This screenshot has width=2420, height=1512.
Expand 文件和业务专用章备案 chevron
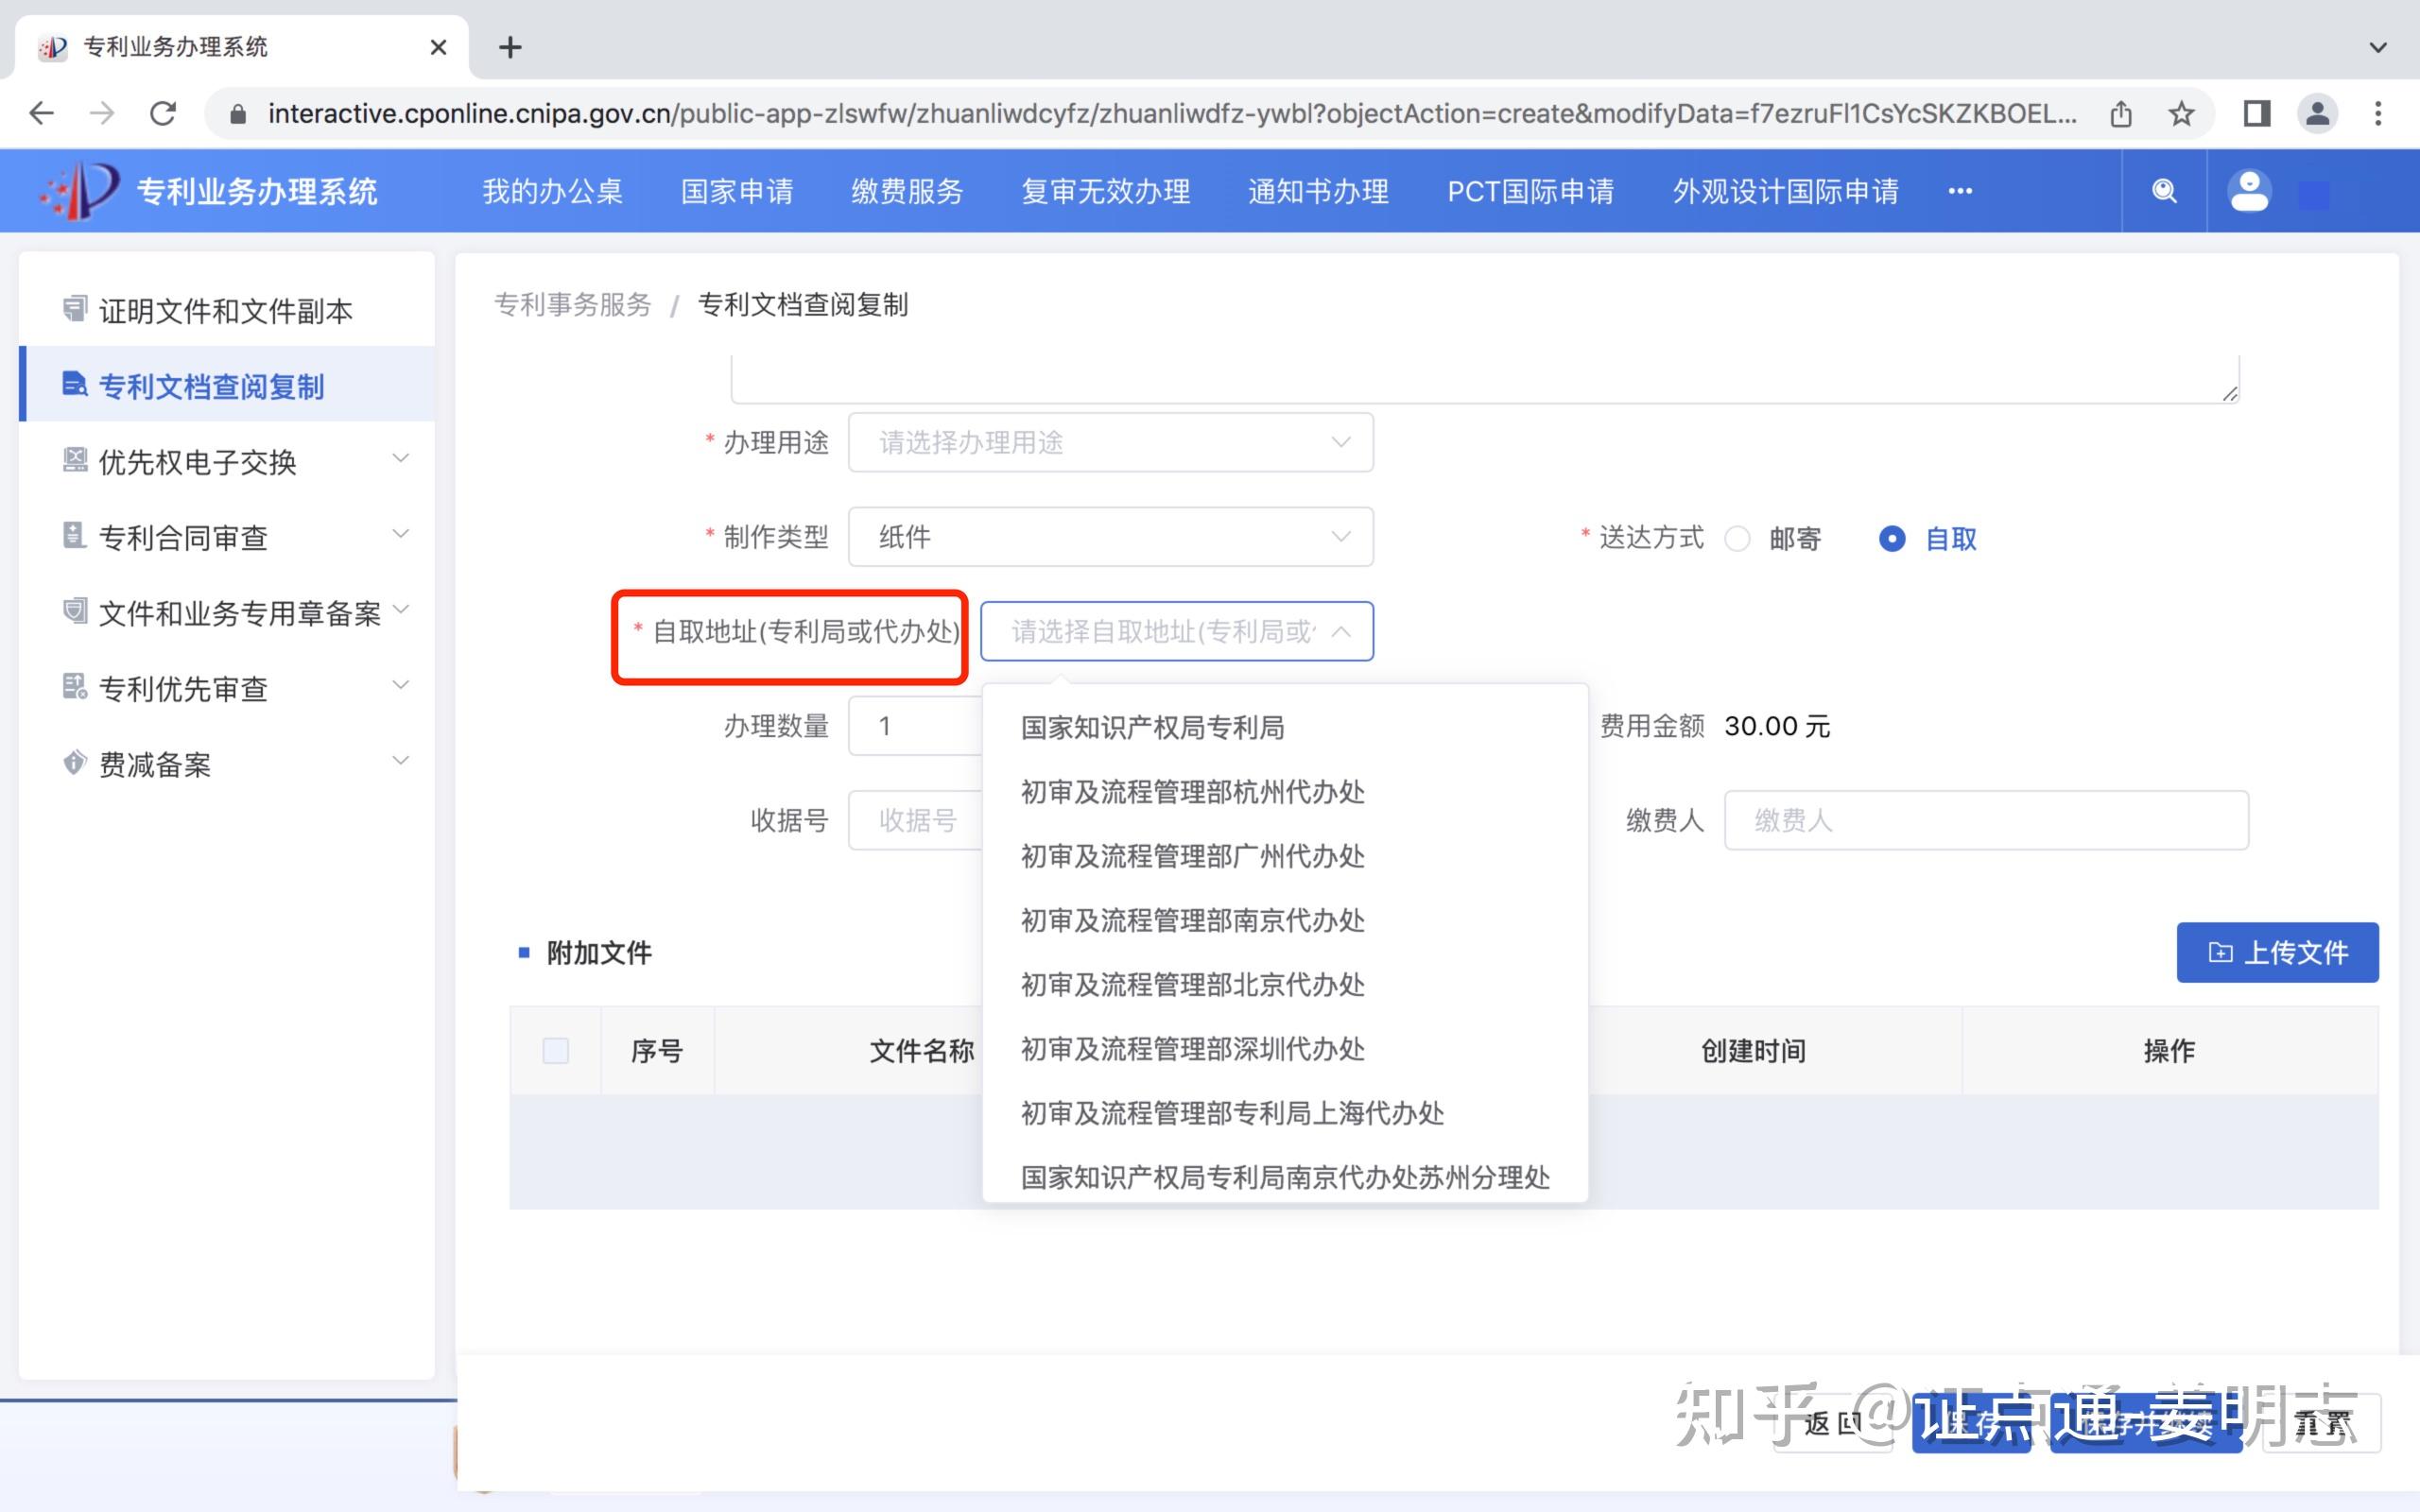401,610
